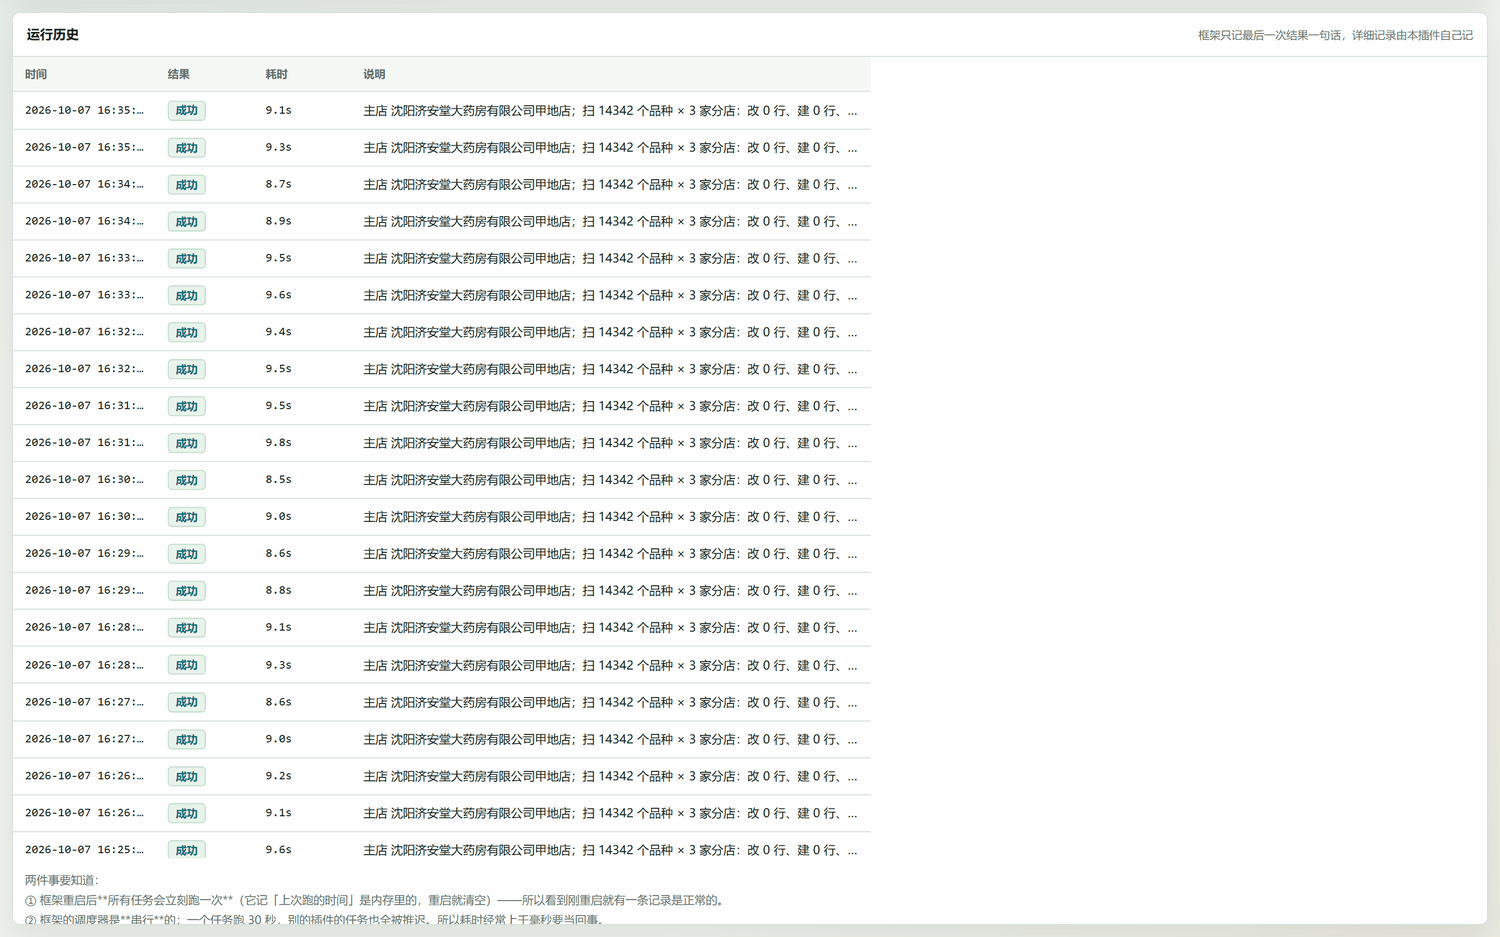The height and width of the screenshot is (937, 1500).
Task: Click the 耗时 column header
Action: pos(277,74)
